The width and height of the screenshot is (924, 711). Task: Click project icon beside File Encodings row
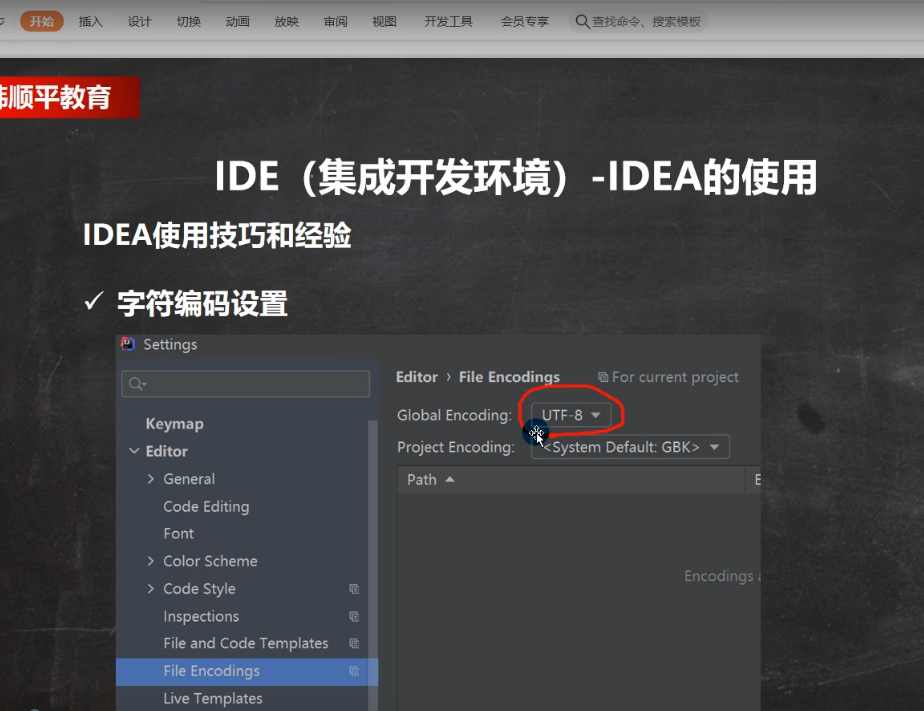354,671
